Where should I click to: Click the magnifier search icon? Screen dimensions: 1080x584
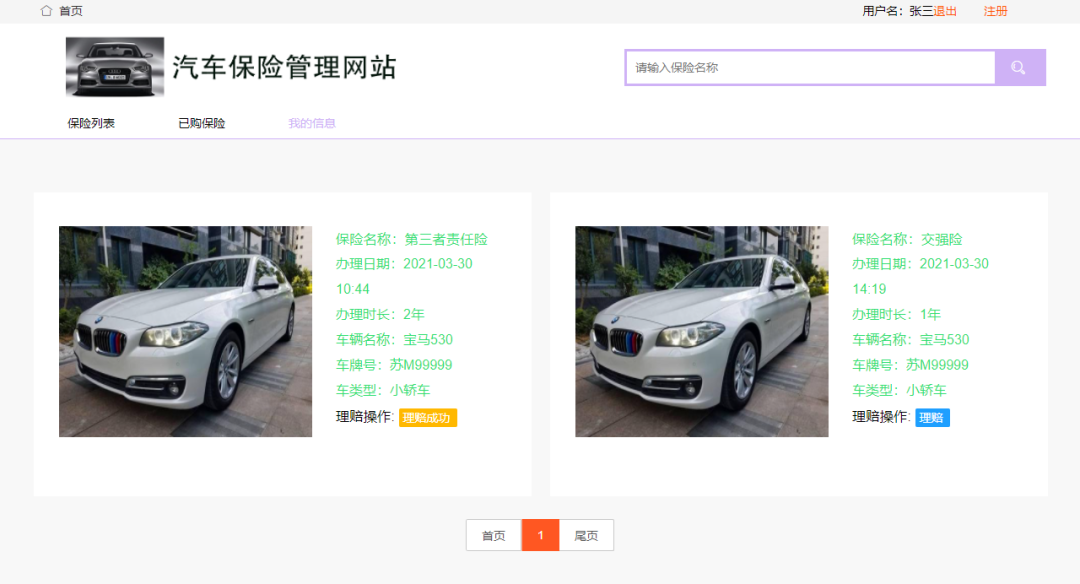1019,67
